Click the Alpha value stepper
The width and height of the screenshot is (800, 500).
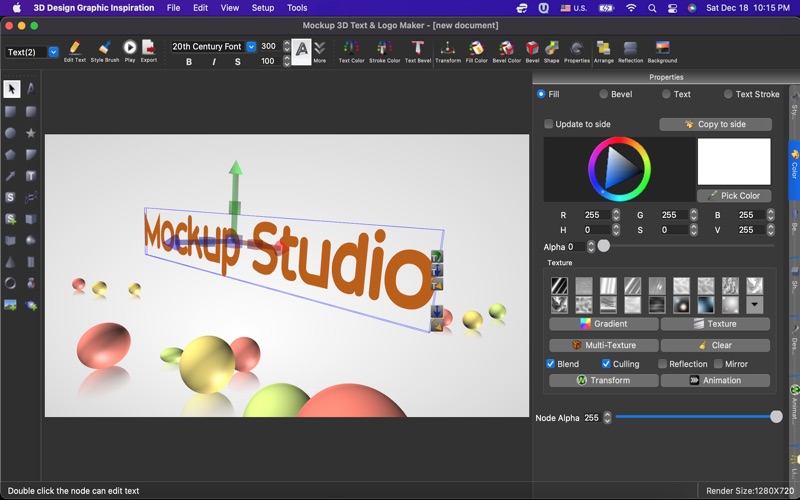pos(591,247)
